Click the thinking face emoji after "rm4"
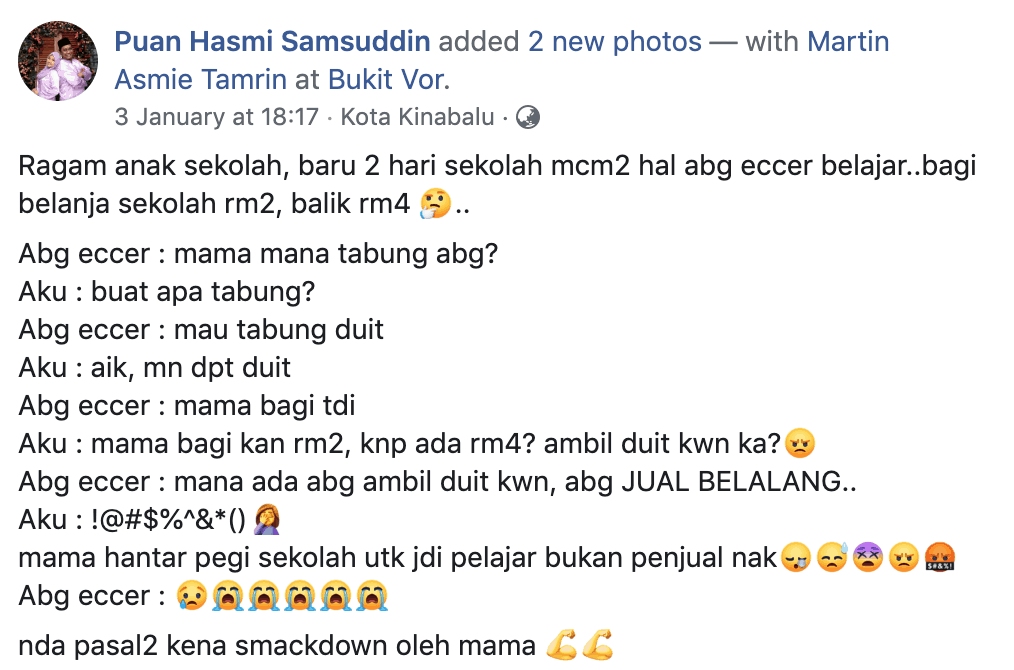The height and width of the screenshot is (670, 1014). [434, 205]
